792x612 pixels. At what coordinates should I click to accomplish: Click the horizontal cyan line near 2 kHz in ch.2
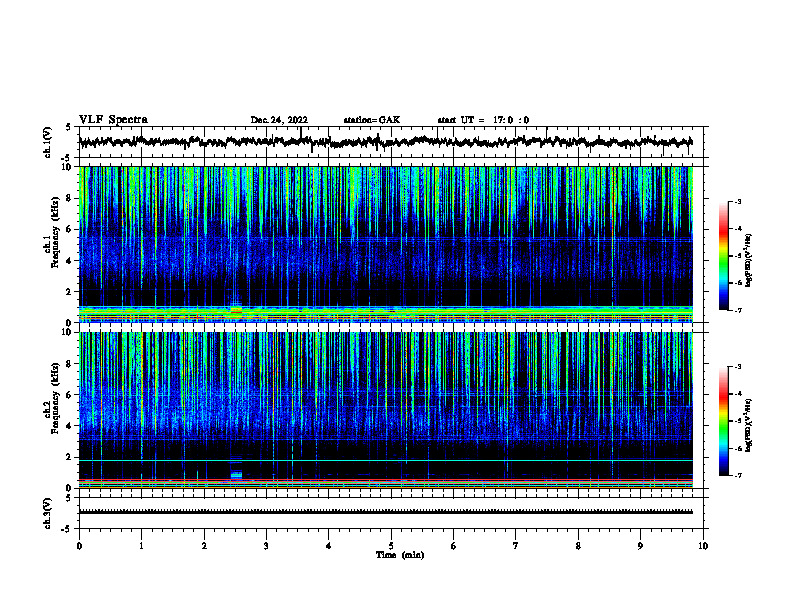(x=385, y=461)
